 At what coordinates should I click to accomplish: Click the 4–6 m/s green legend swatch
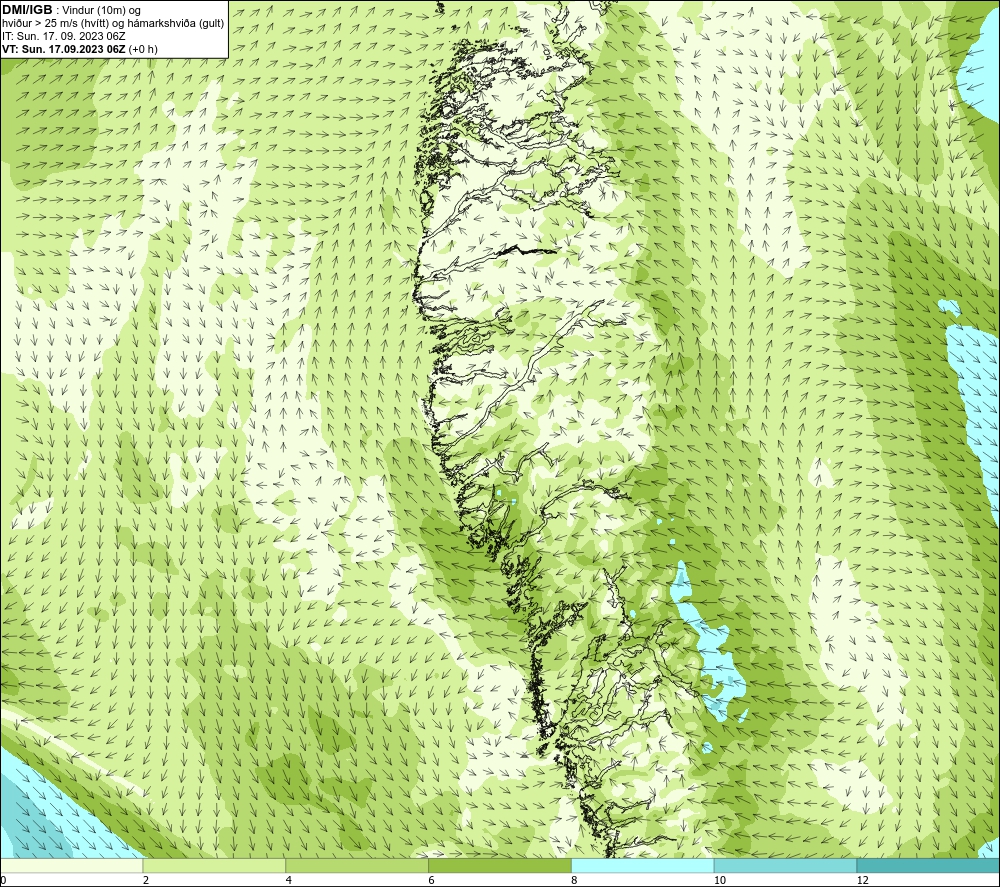point(357,866)
